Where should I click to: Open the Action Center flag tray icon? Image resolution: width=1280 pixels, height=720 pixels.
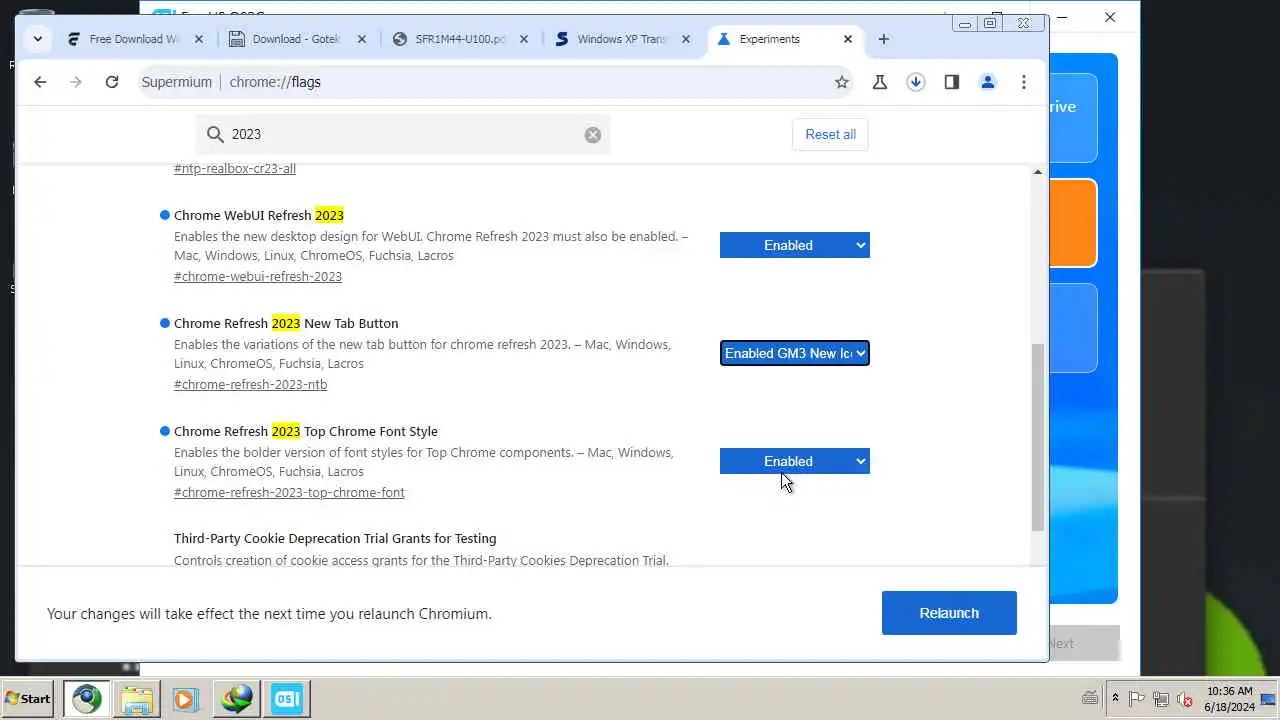1137,699
